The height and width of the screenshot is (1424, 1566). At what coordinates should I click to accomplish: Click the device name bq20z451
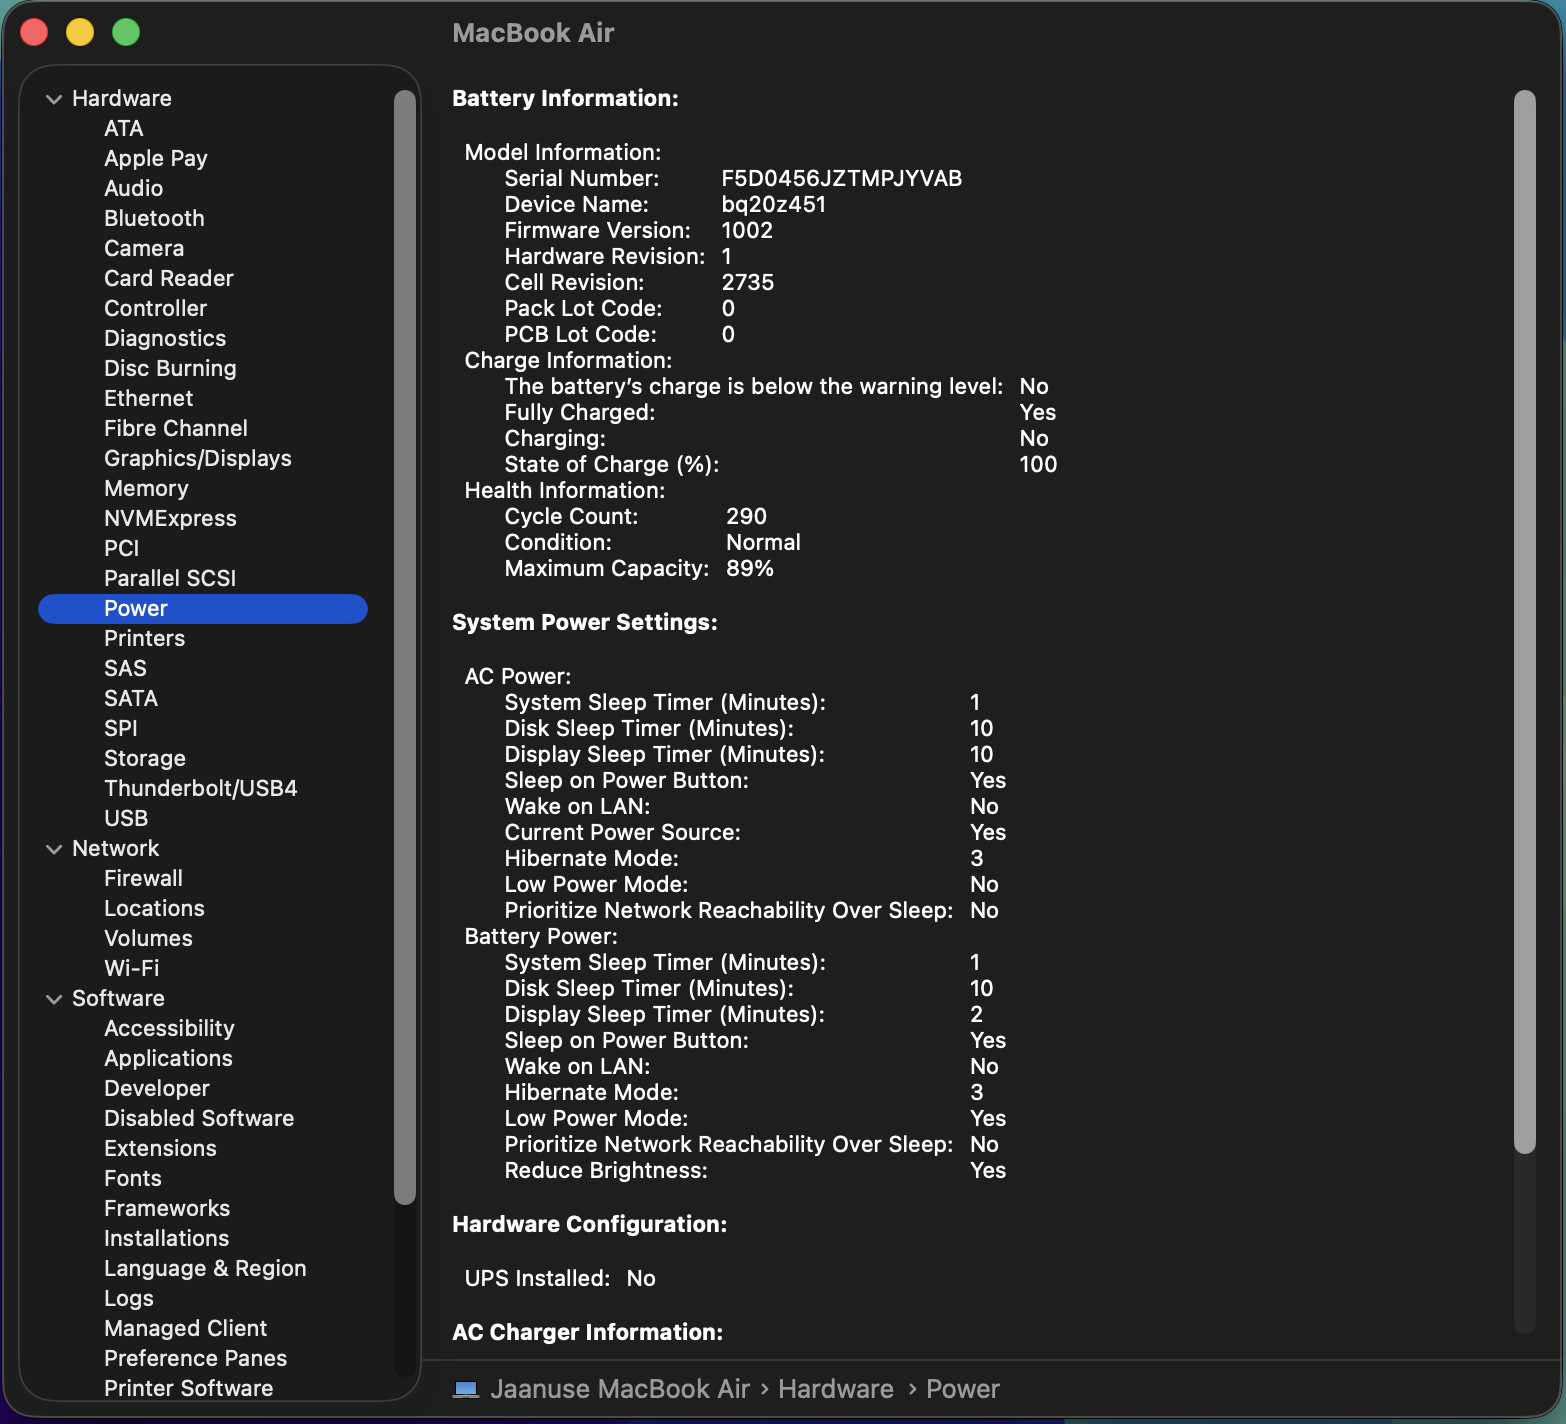tap(774, 204)
